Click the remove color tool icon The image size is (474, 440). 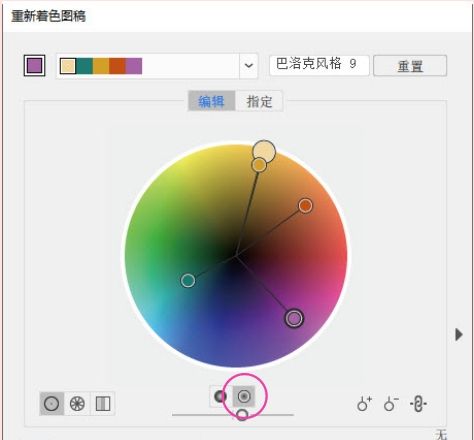point(391,404)
